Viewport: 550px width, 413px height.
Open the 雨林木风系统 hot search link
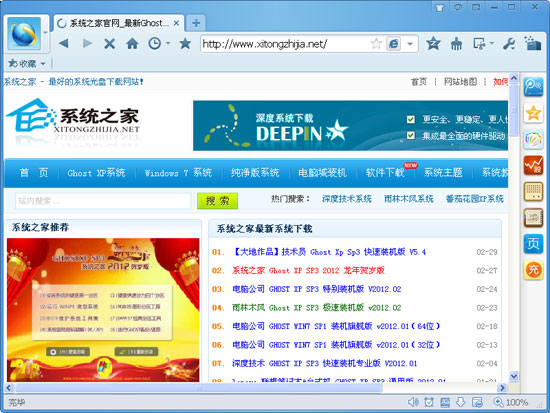(409, 199)
